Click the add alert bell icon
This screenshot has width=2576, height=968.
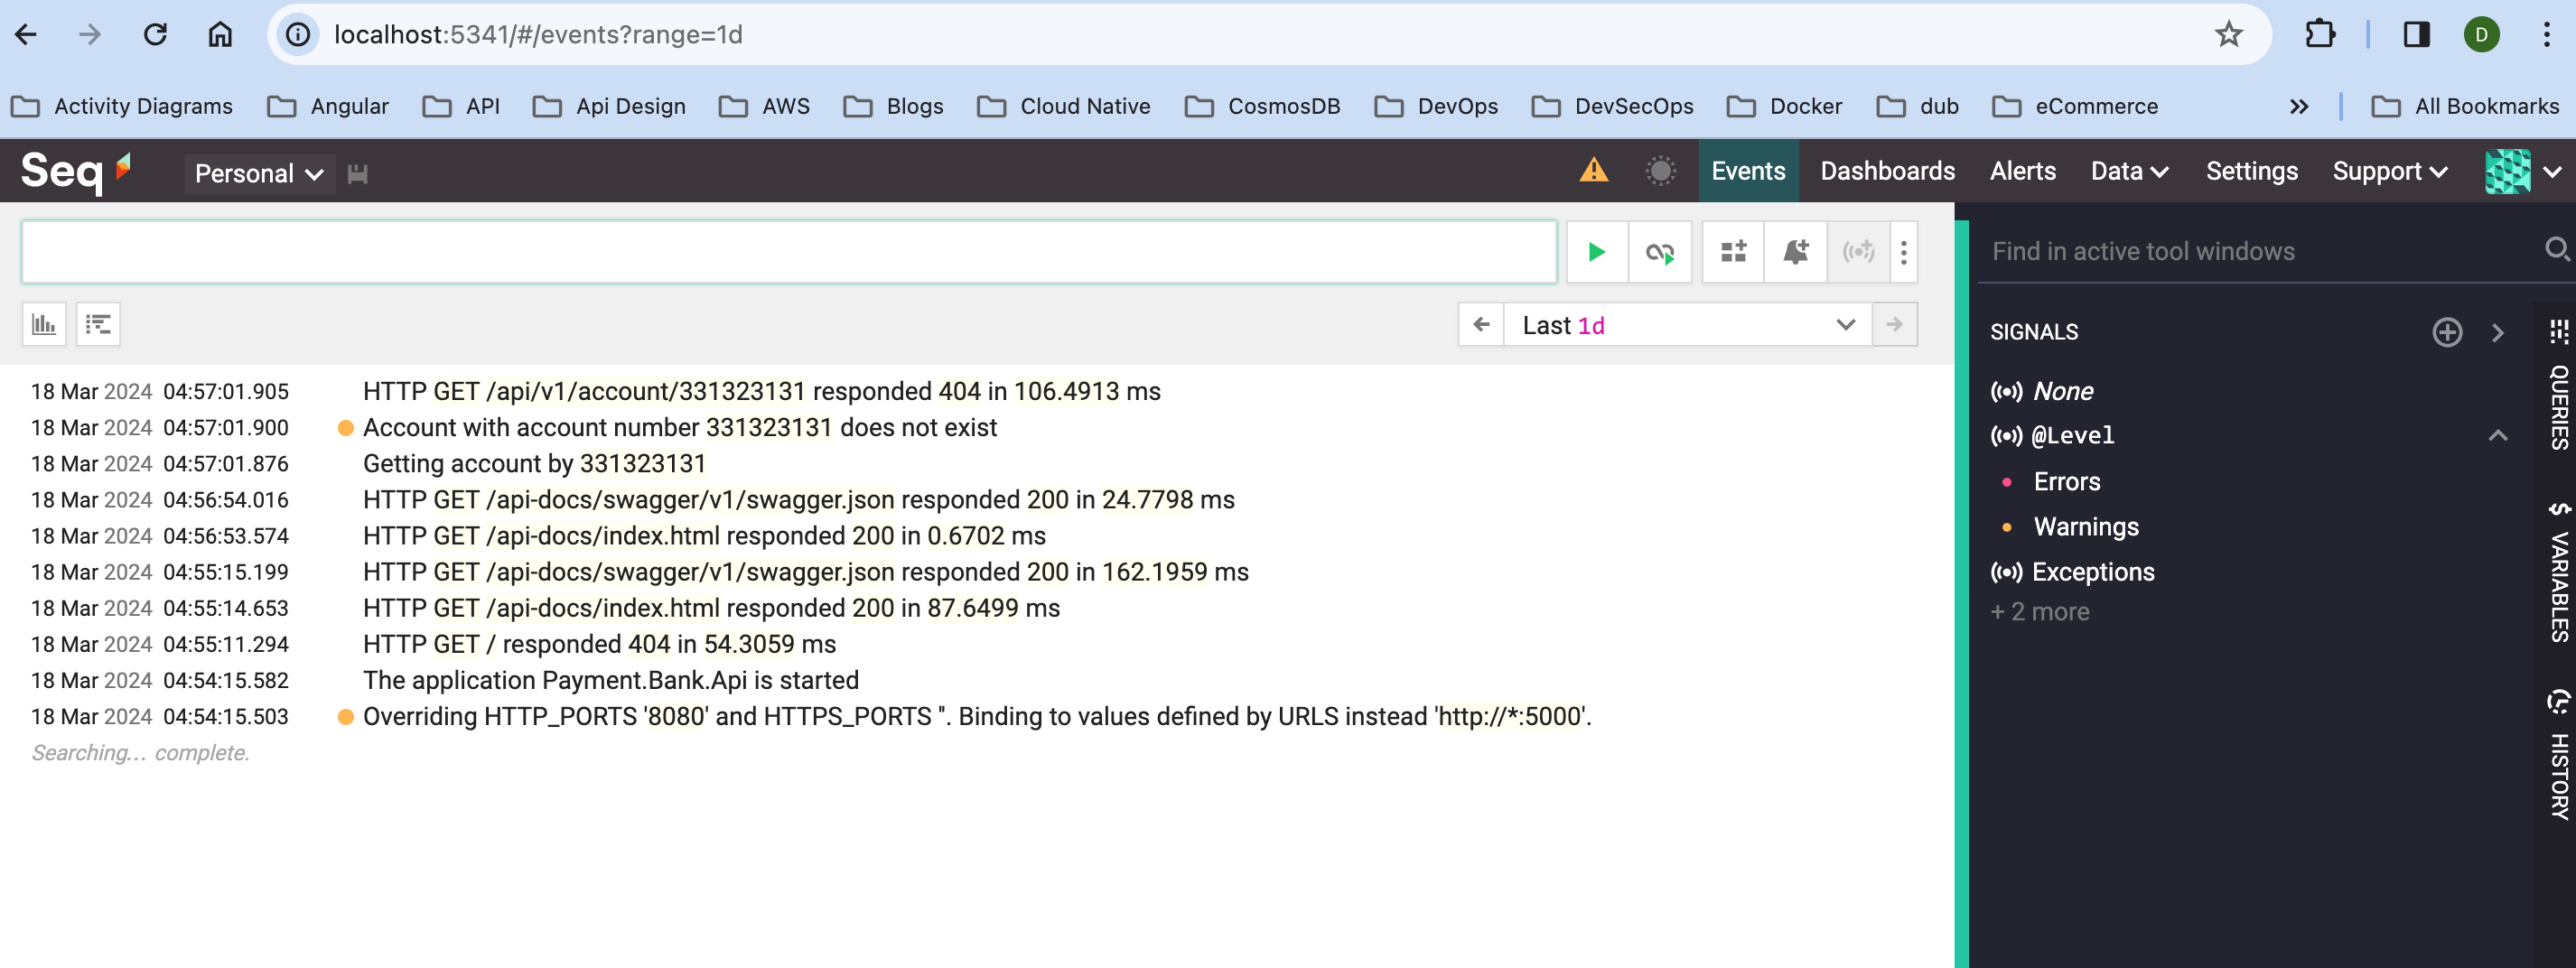tap(1795, 252)
